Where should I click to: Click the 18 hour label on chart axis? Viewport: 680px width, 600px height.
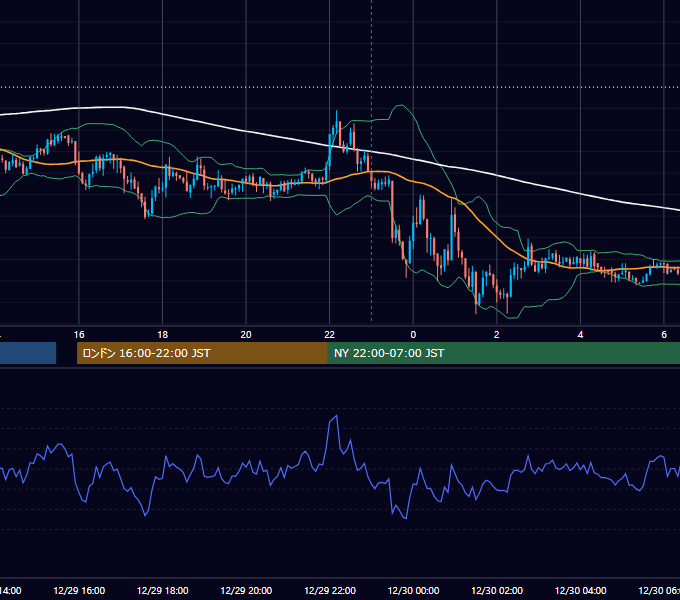pos(163,334)
